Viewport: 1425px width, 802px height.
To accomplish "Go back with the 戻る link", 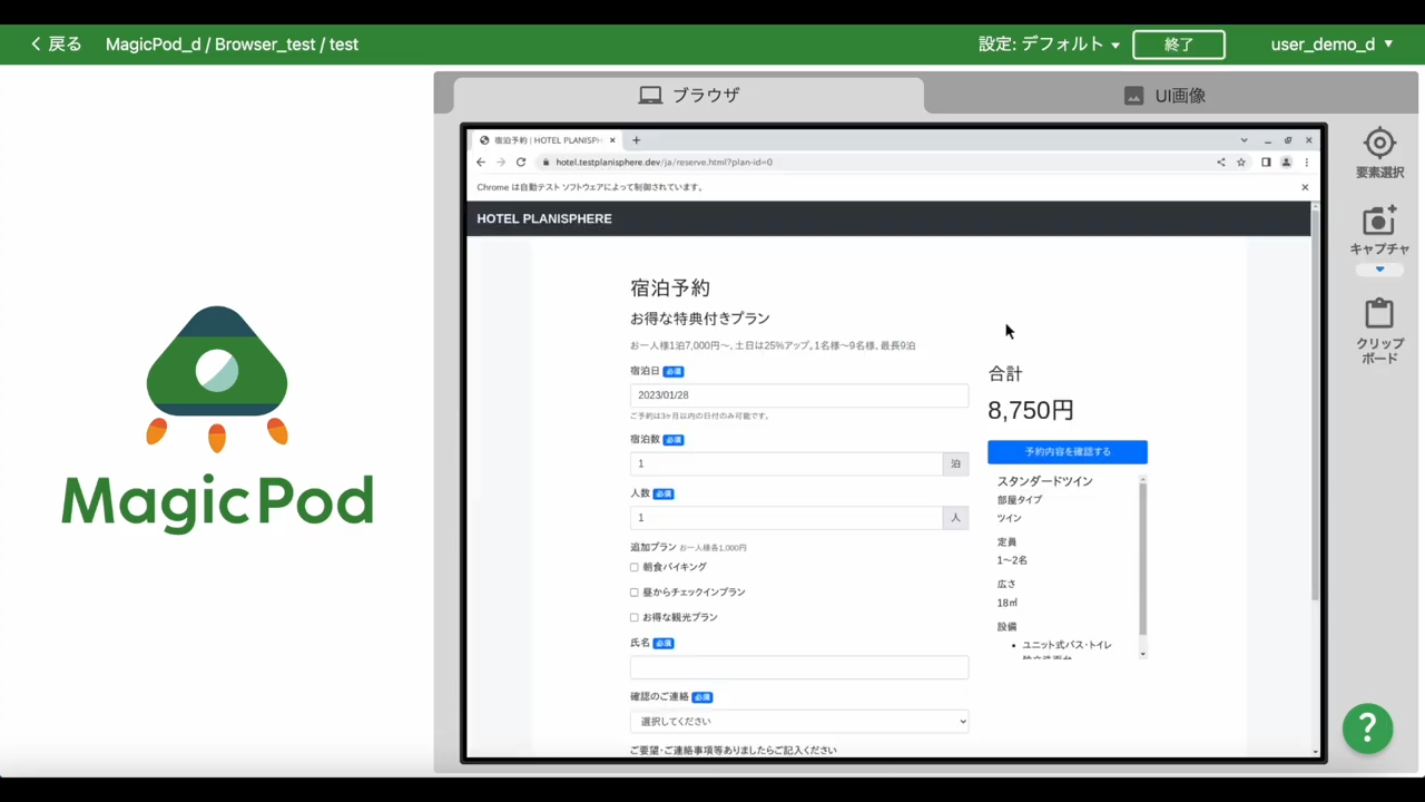I will click(56, 44).
